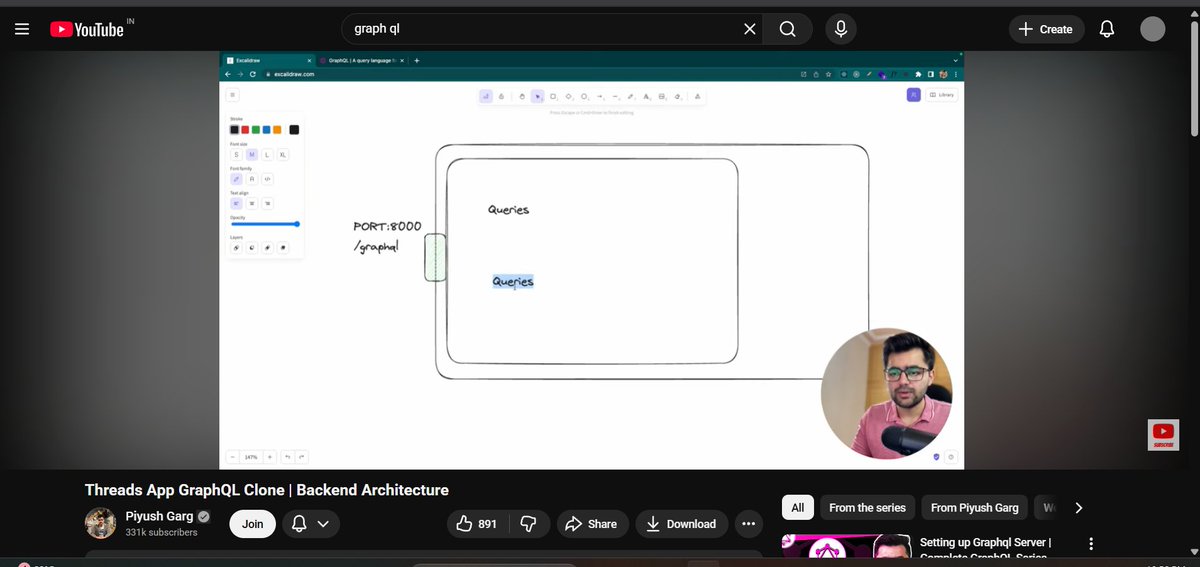This screenshot has height=567, width=1200.
Task: Pick blue stroke color swatch
Action: [266, 130]
